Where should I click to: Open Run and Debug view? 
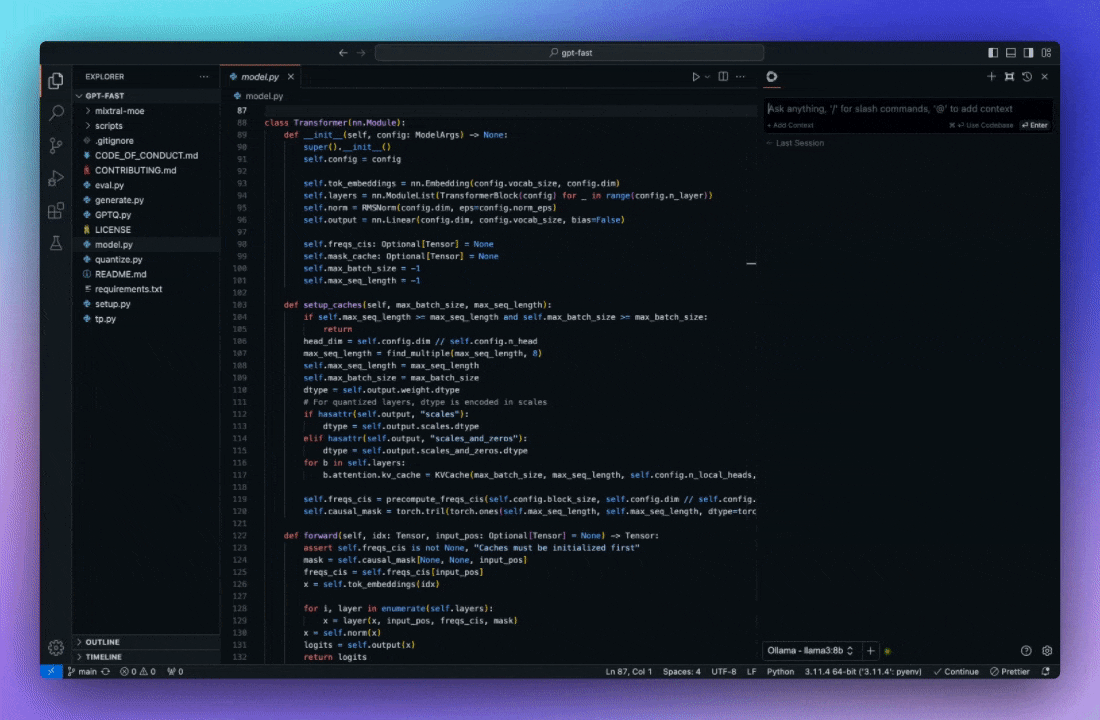56,178
